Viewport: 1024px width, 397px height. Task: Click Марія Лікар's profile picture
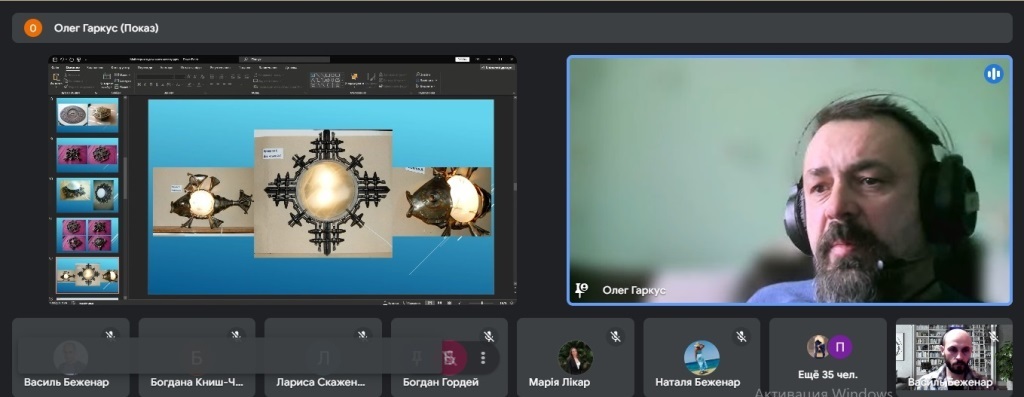tap(575, 357)
